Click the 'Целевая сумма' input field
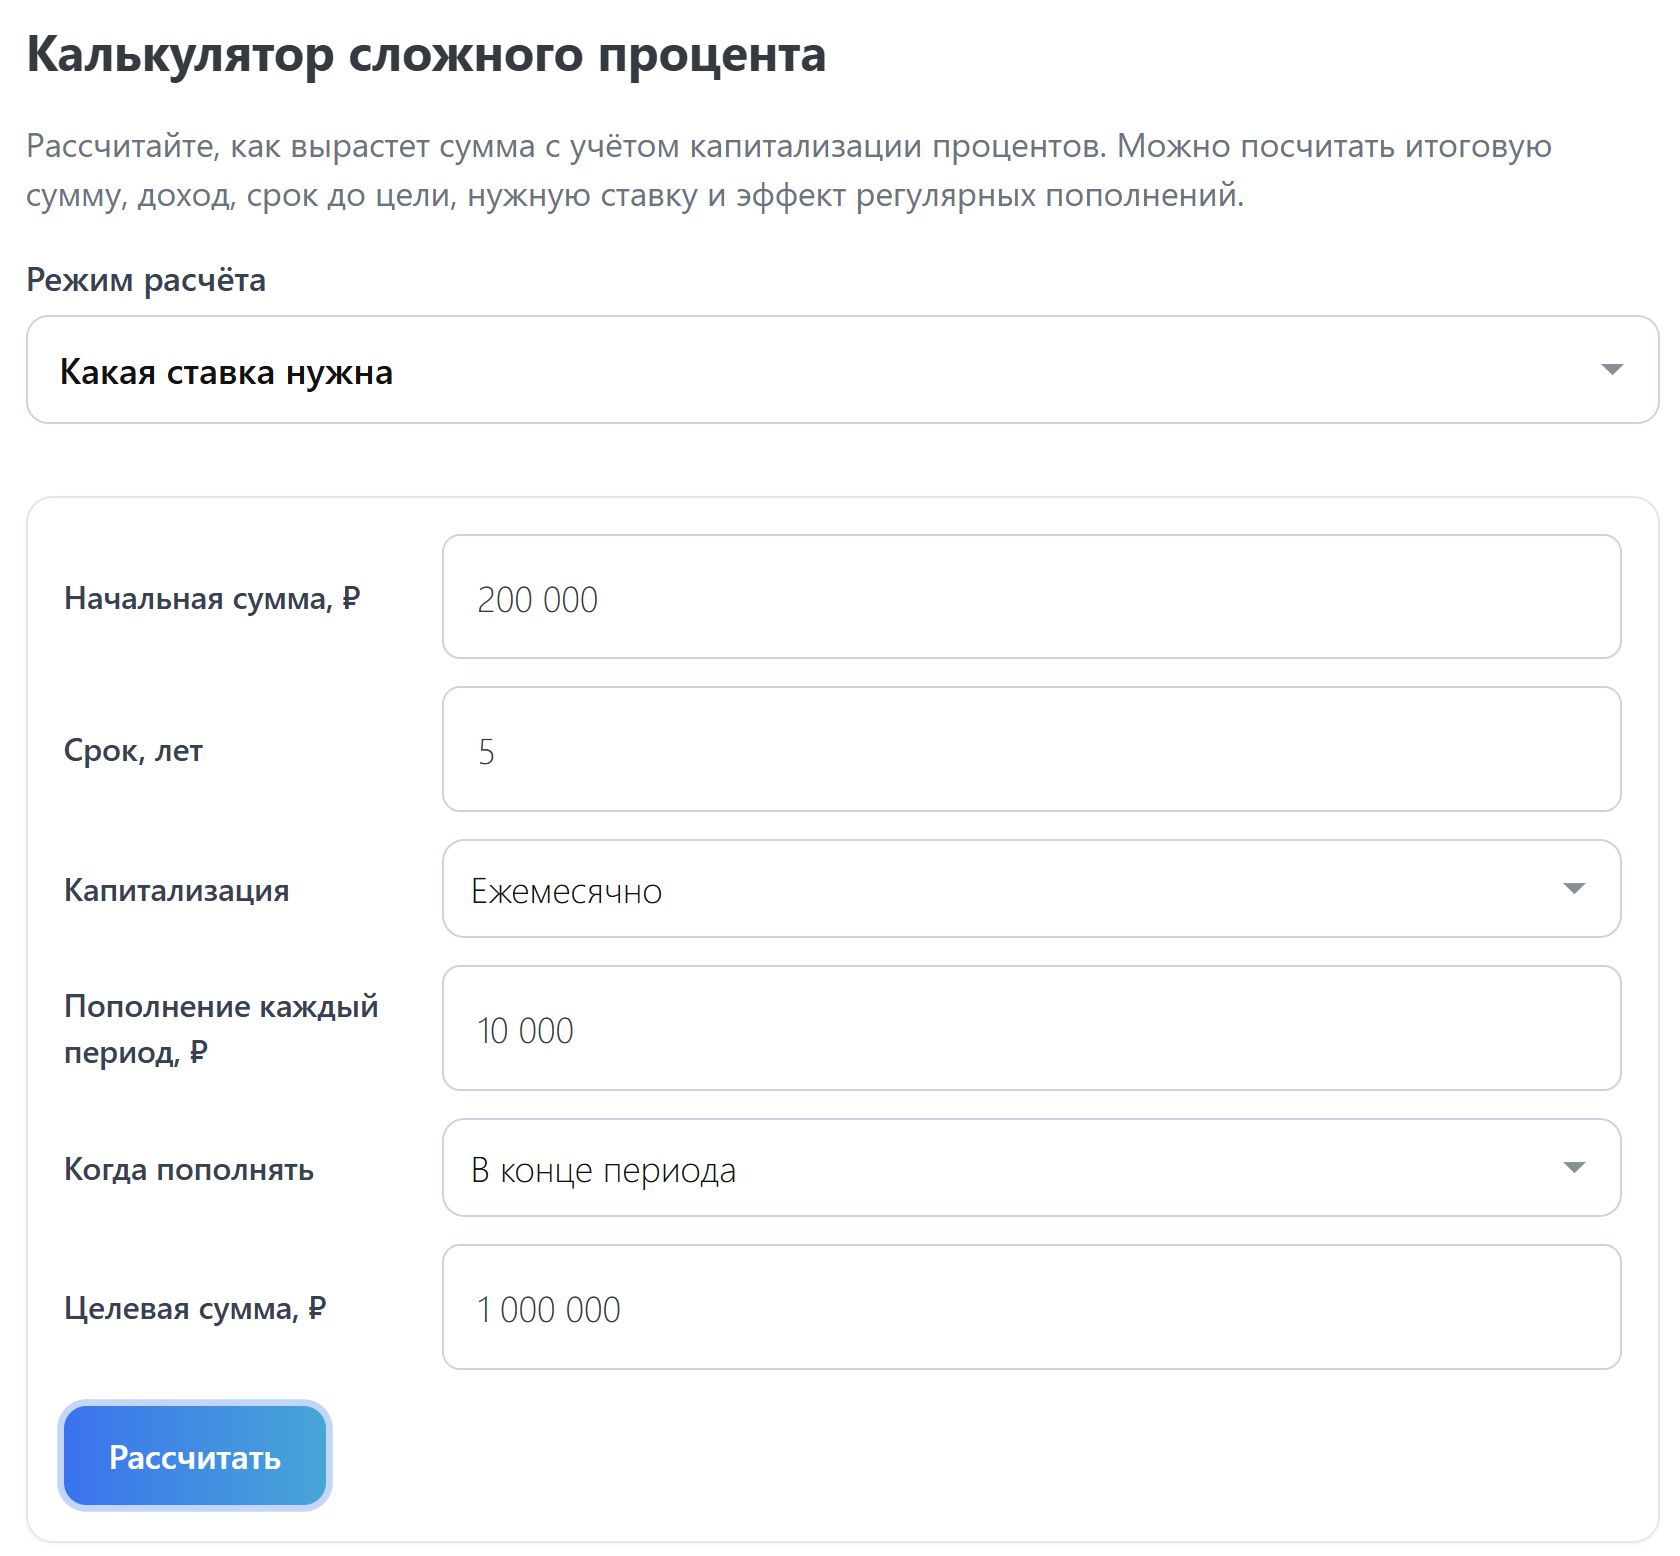This screenshot has width=1680, height=1556. (1031, 1307)
